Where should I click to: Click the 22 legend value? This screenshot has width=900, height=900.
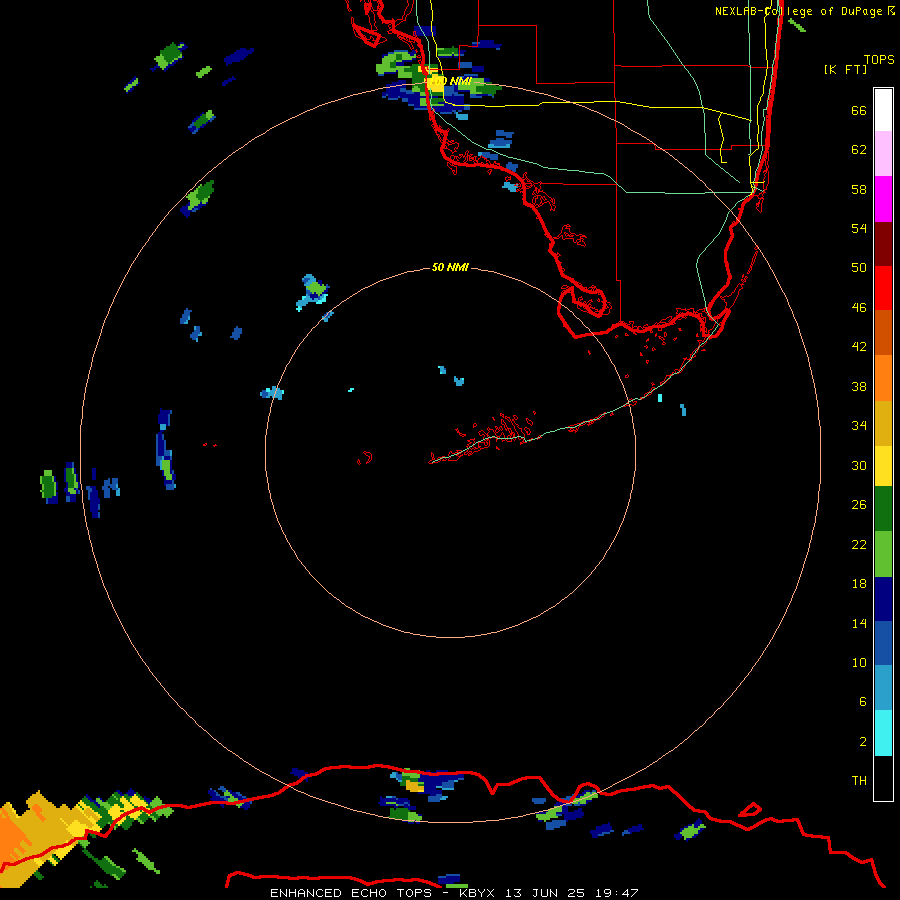pyautogui.click(x=859, y=544)
